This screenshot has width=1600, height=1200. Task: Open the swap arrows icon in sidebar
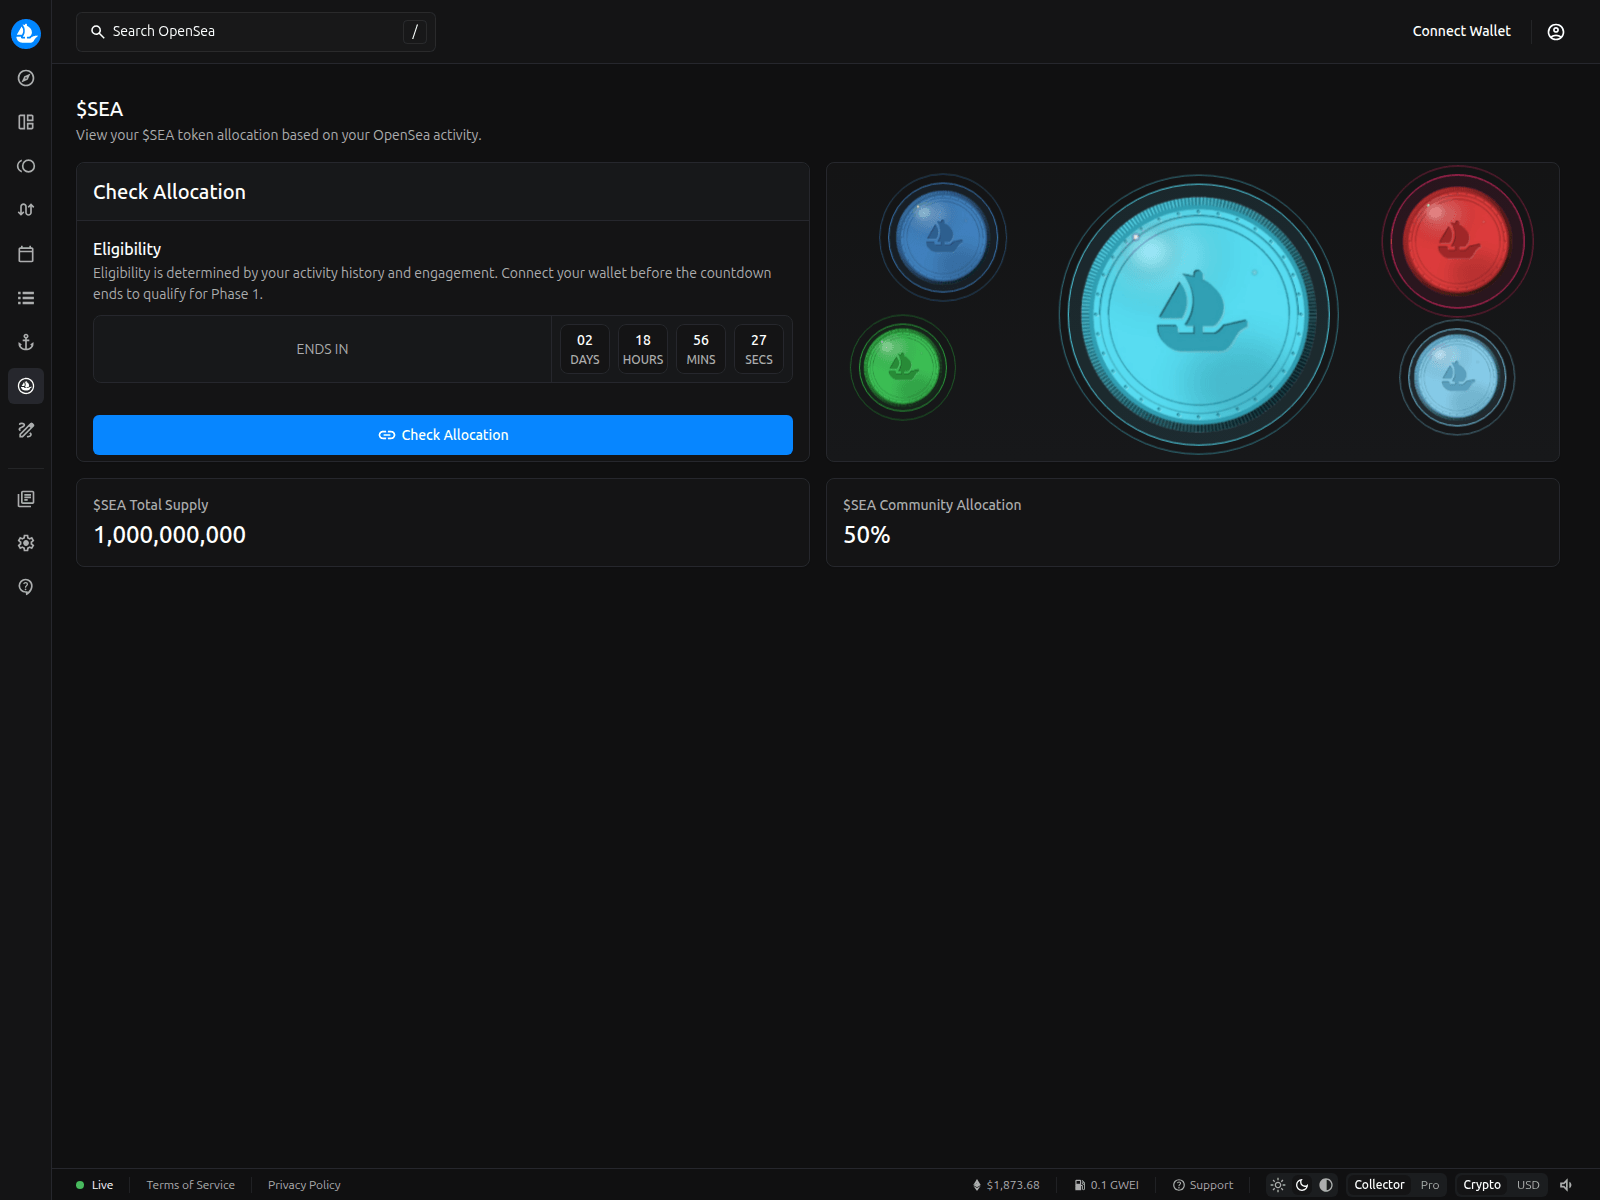click(x=26, y=210)
